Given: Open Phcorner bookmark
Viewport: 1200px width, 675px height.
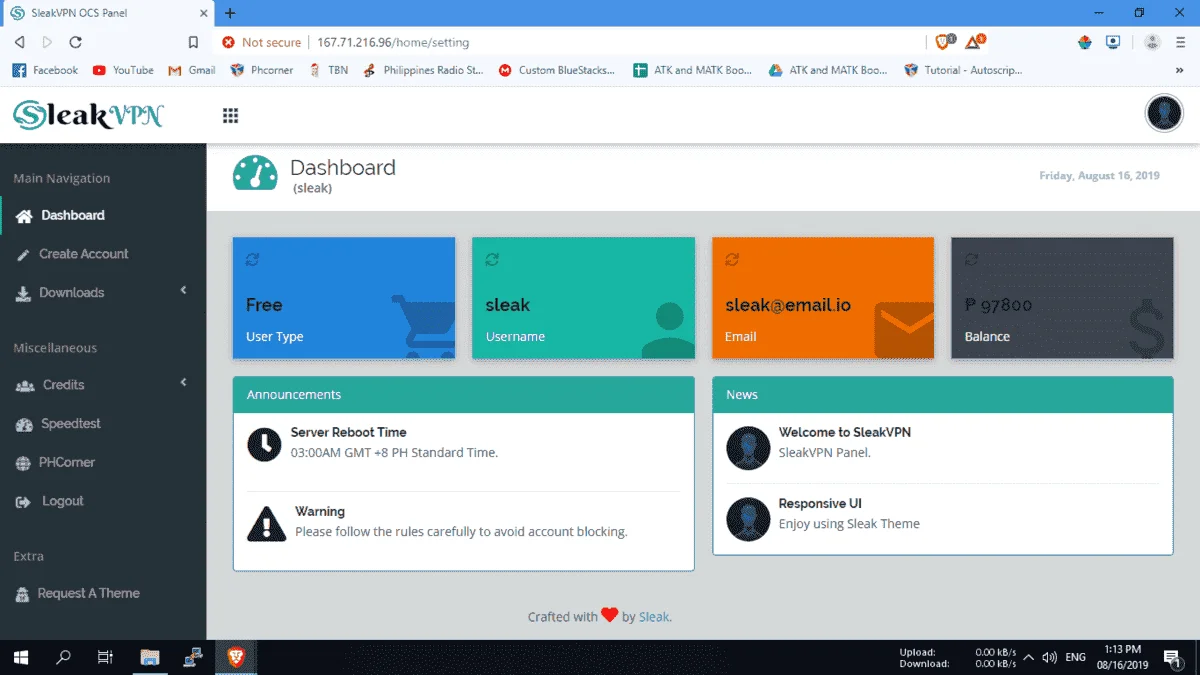Looking at the screenshot, I should point(262,70).
